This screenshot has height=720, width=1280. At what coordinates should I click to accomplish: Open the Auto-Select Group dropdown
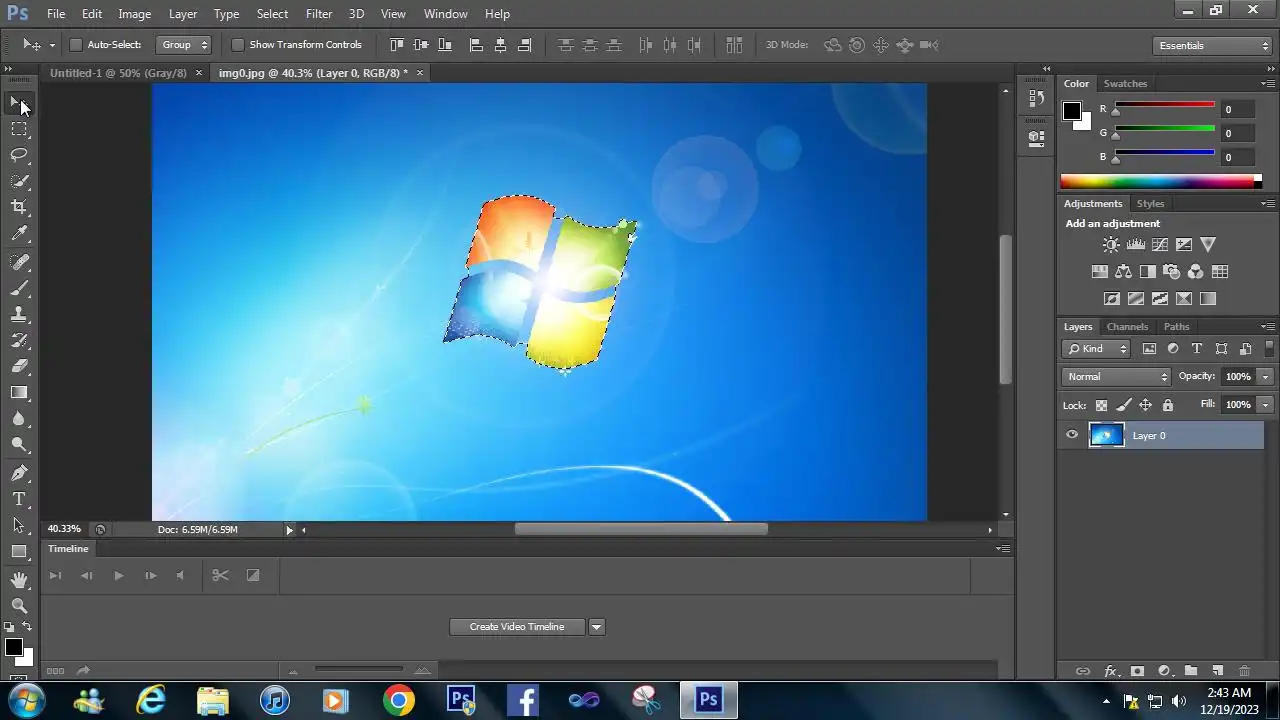[184, 45]
